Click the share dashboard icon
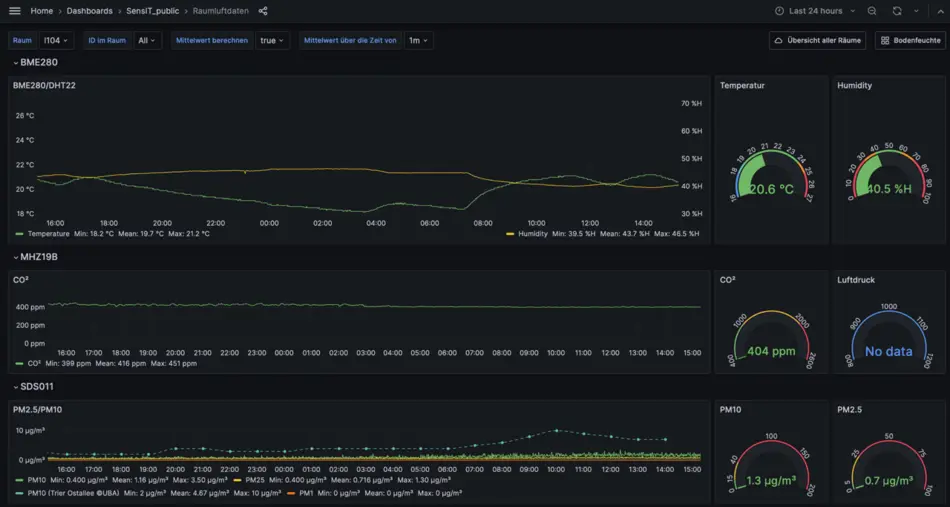Screen dimensions: 950x507 click(x=263, y=11)
